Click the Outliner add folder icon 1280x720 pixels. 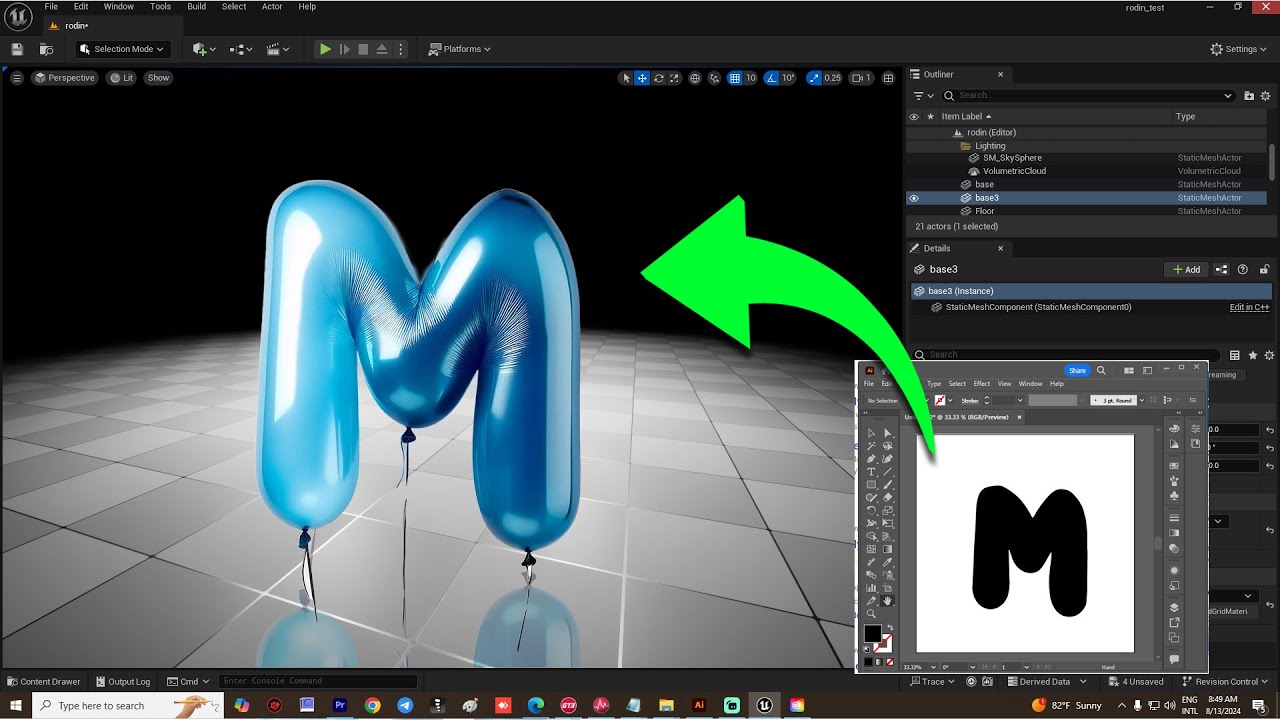click(x=1249, y=96)
